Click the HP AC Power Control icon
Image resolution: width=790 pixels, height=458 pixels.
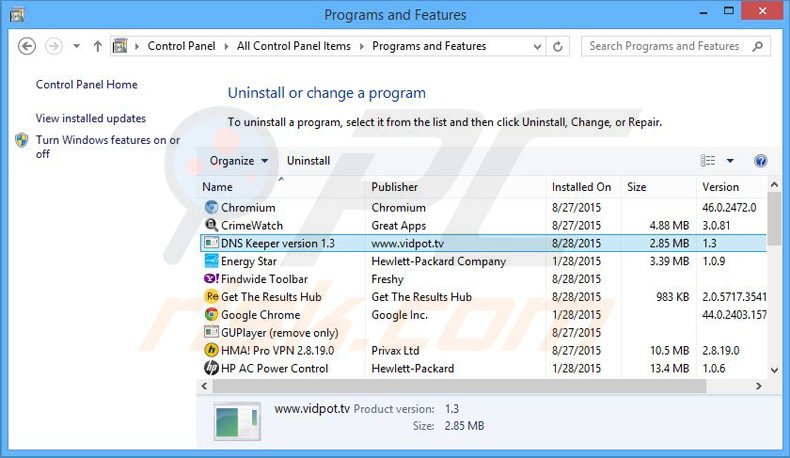coord(211,368)
